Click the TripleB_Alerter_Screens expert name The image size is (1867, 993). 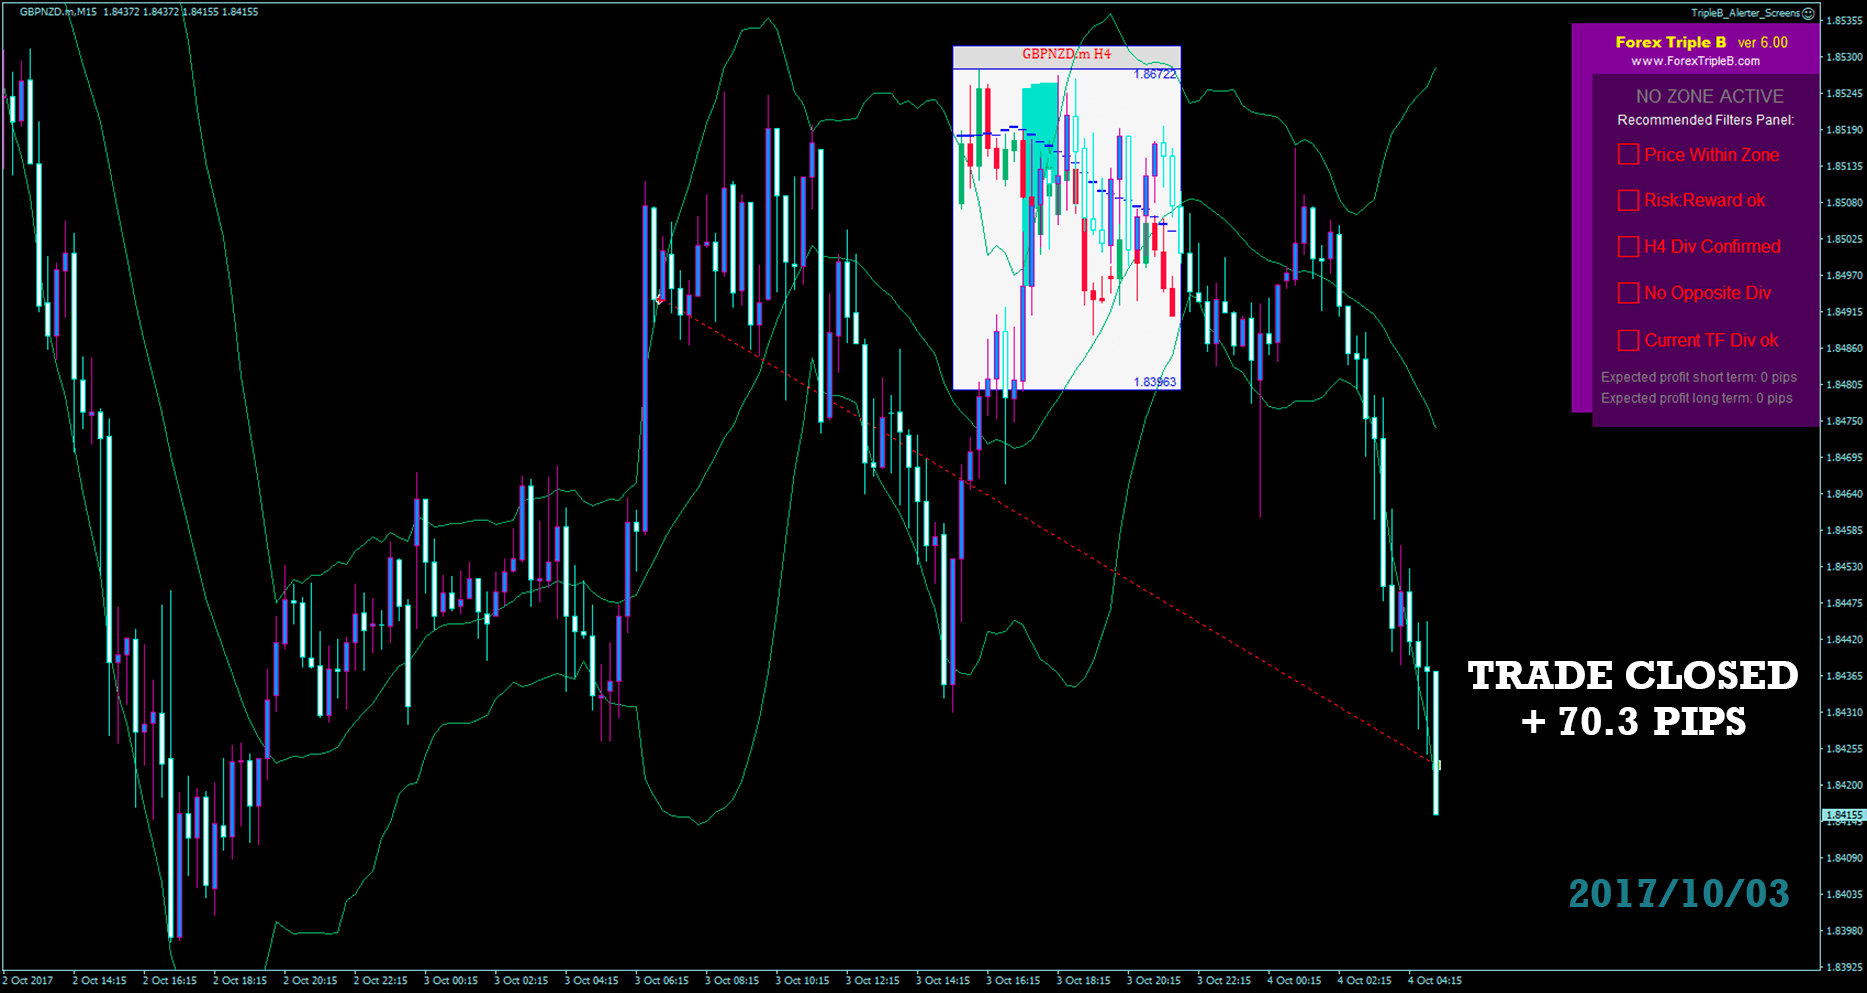pyautogui.click(x=1745, y=13)
